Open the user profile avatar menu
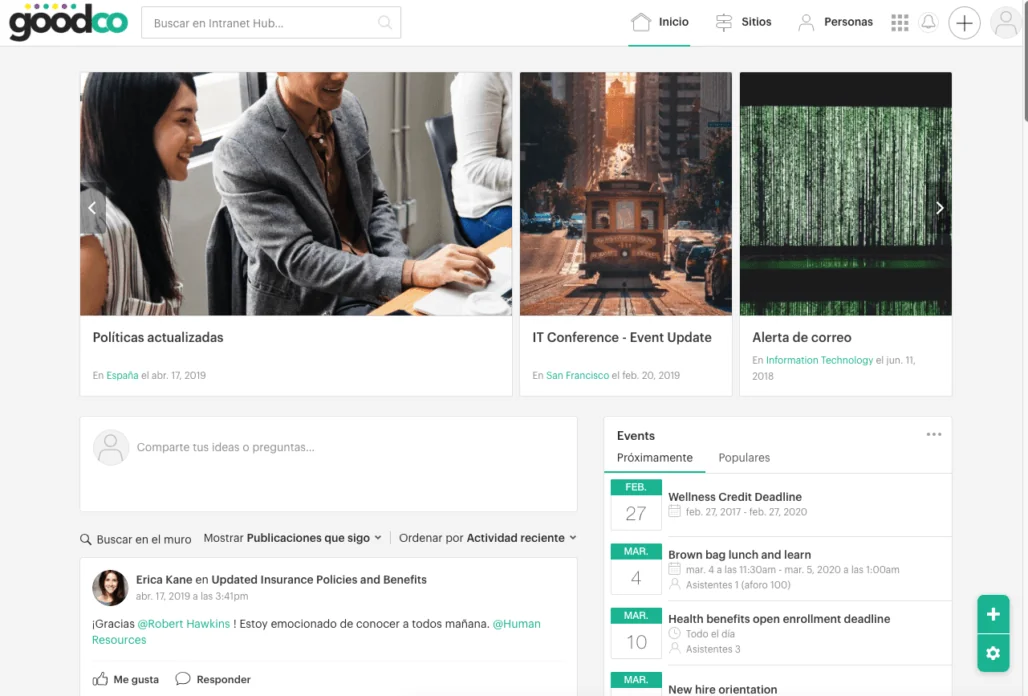The width and height of the screenshot is (1028, 696). 1005,23
